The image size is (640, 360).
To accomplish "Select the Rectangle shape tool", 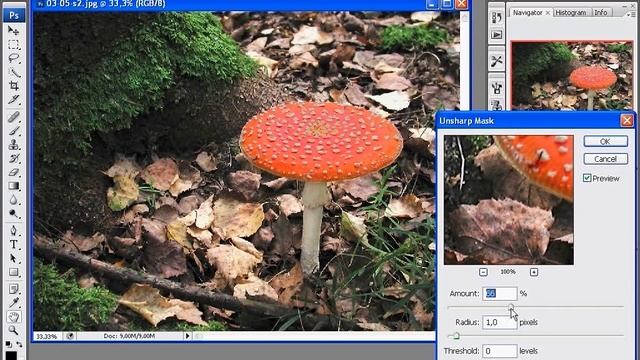I will click(13, 272).
